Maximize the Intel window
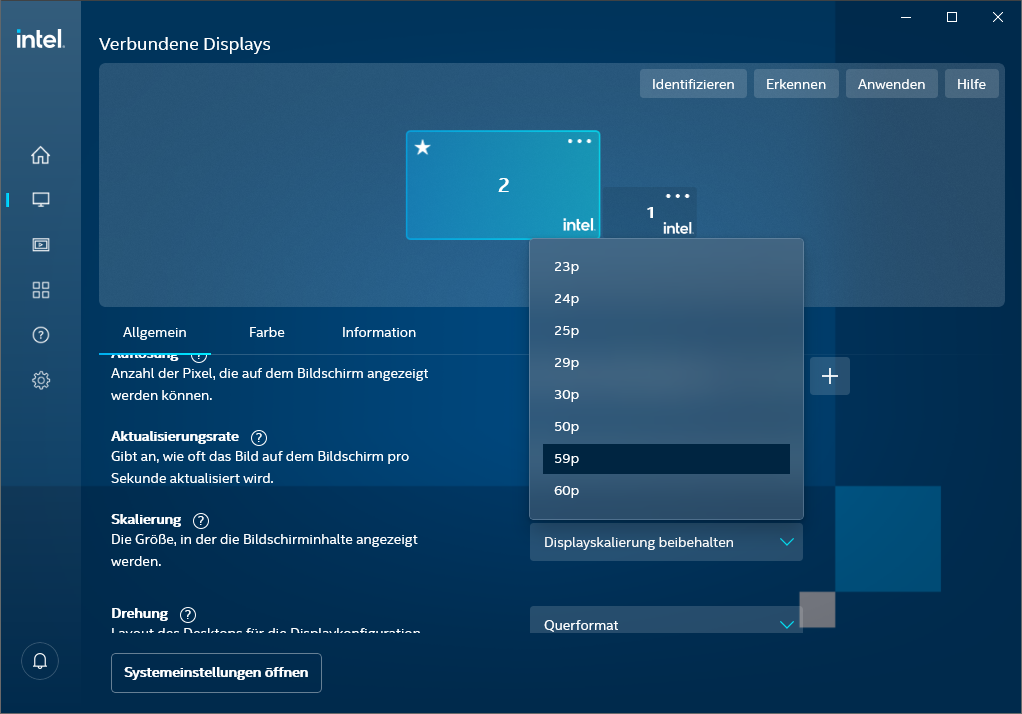This screenshot has height=714, width=1022. pyautogui.click(x=952, y=18)
